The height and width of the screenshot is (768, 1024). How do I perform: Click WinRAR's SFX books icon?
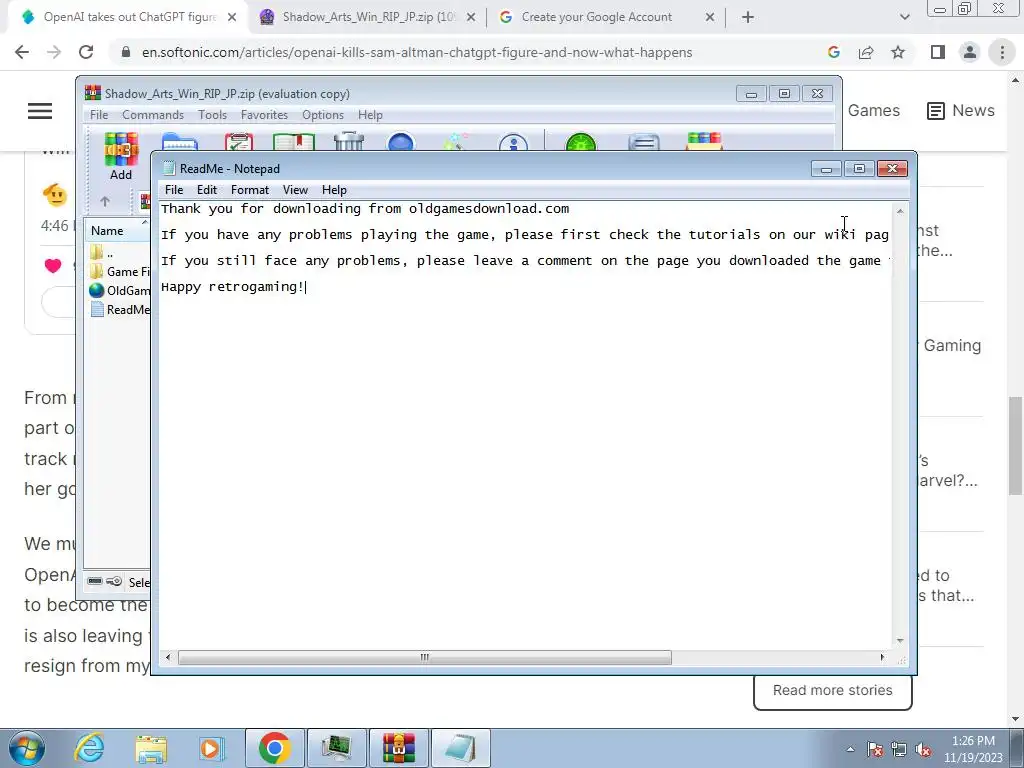(704, 141)
